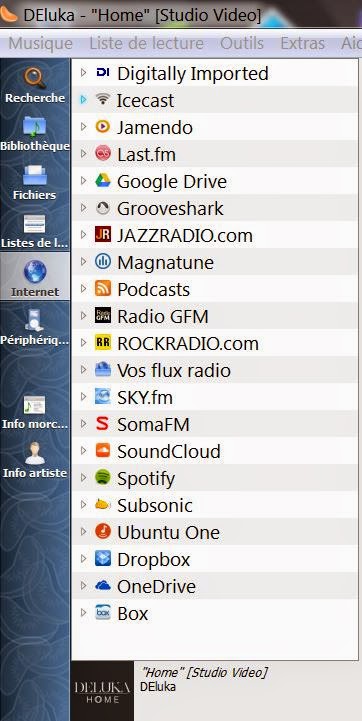Select the OneDrive row text
The height and width of the screenshot is (721, 362).
coord(156,587)
